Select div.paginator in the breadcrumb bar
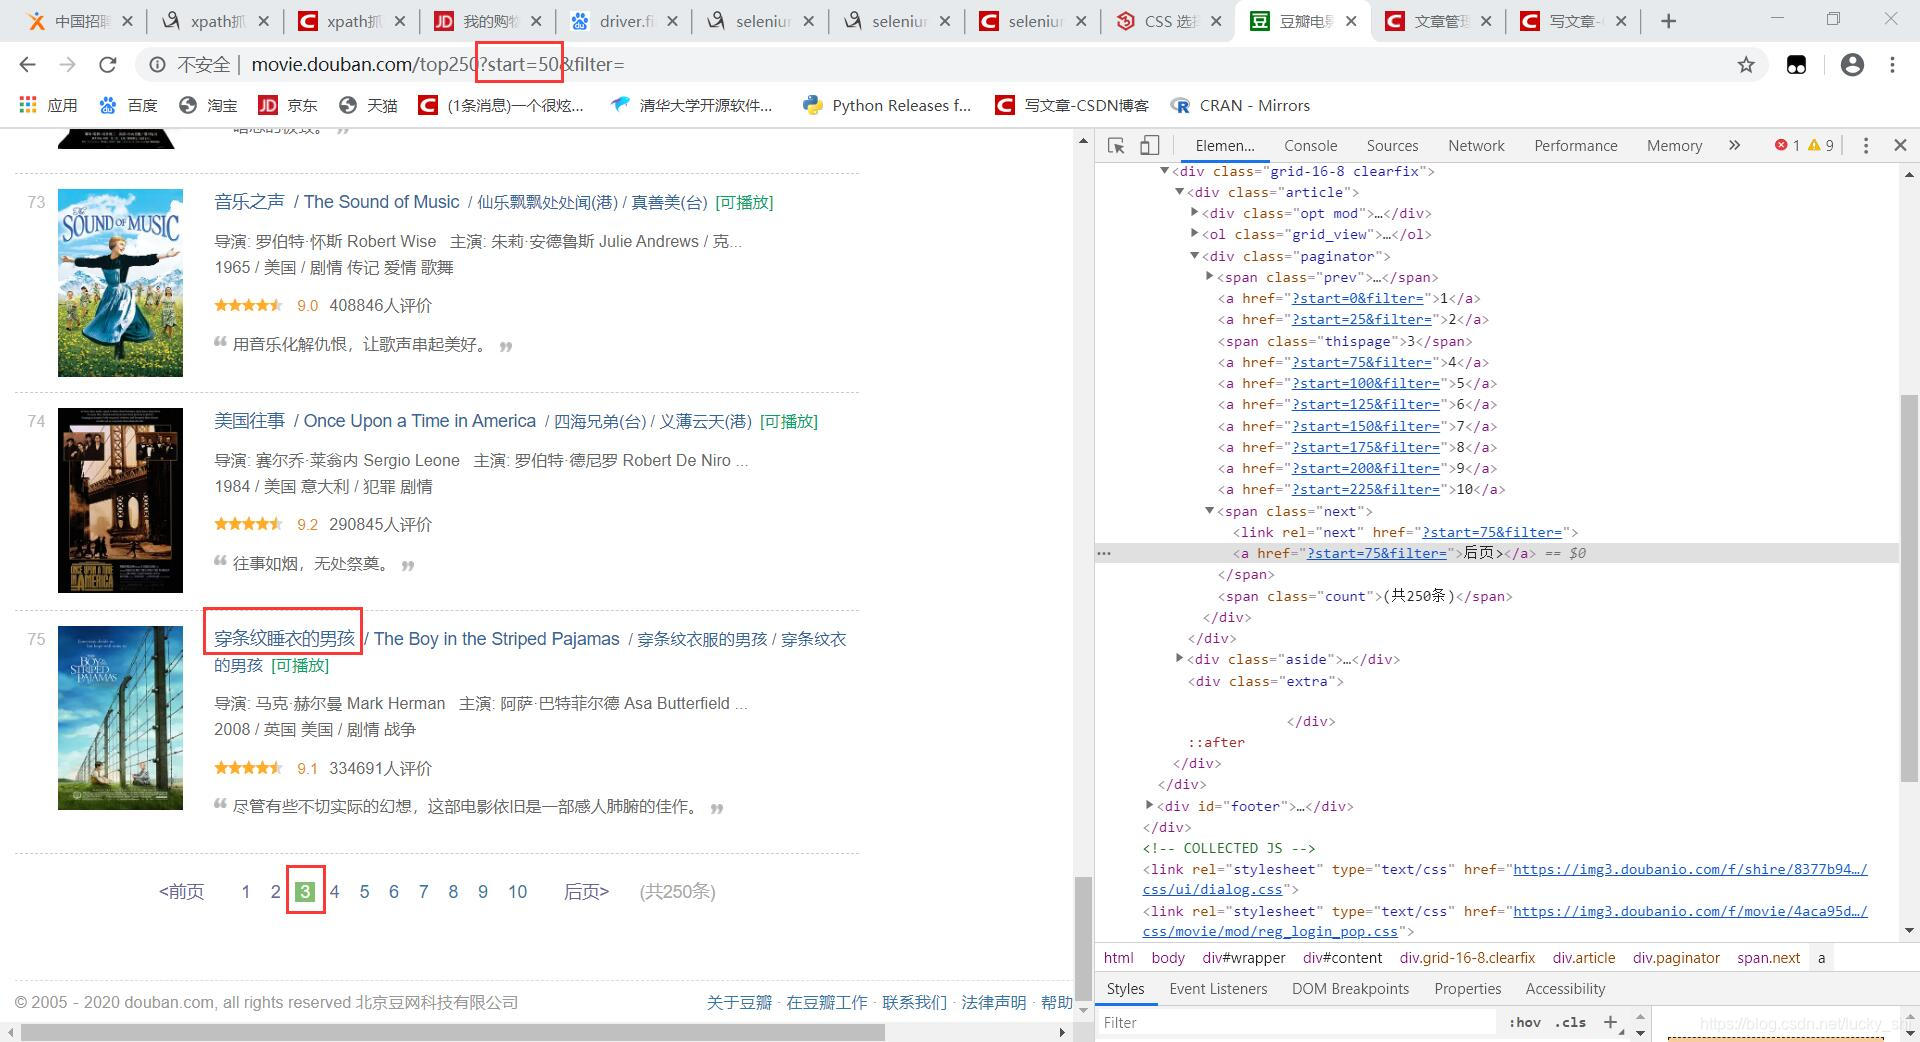1920x1042 pixels. pyautogui.click(x=1676, y=958)
